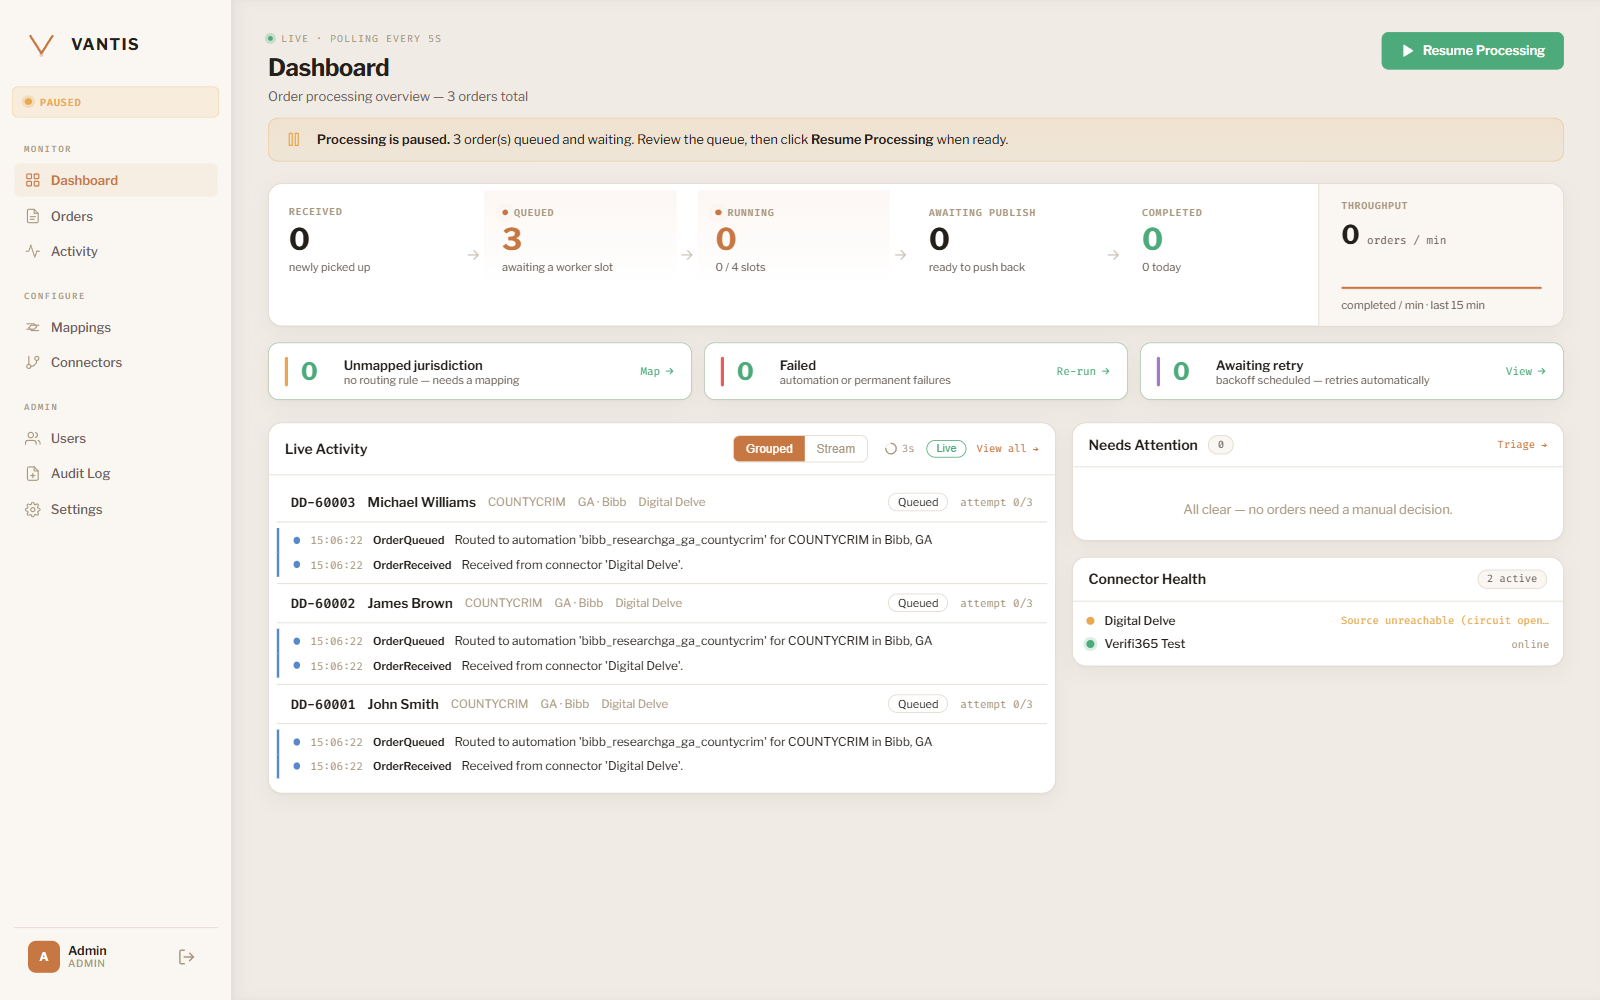The height and width of the screenshot is (1000, 1600).
Task: Click the refresh 3s polling icon
Action: (891, 449)
